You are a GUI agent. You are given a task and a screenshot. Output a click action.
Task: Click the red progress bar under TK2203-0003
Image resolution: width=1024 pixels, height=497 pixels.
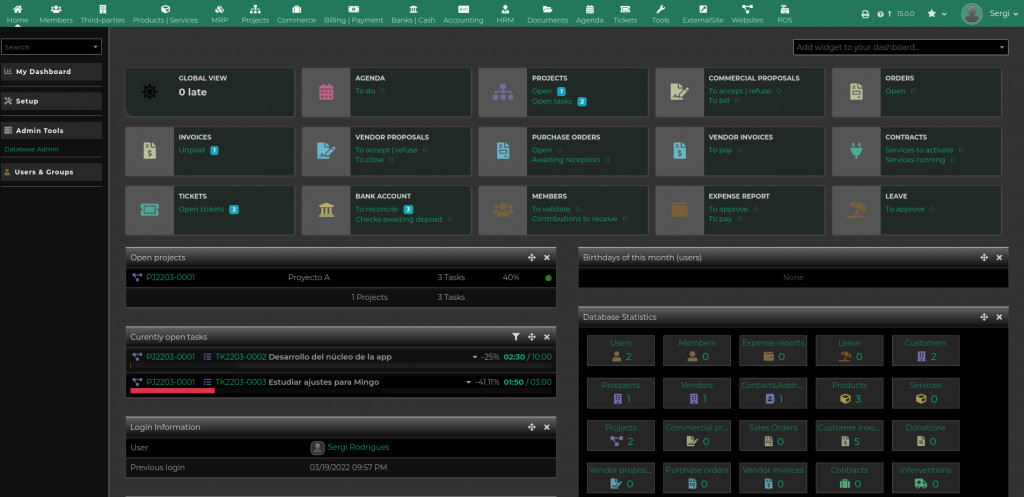click(173, 391)
